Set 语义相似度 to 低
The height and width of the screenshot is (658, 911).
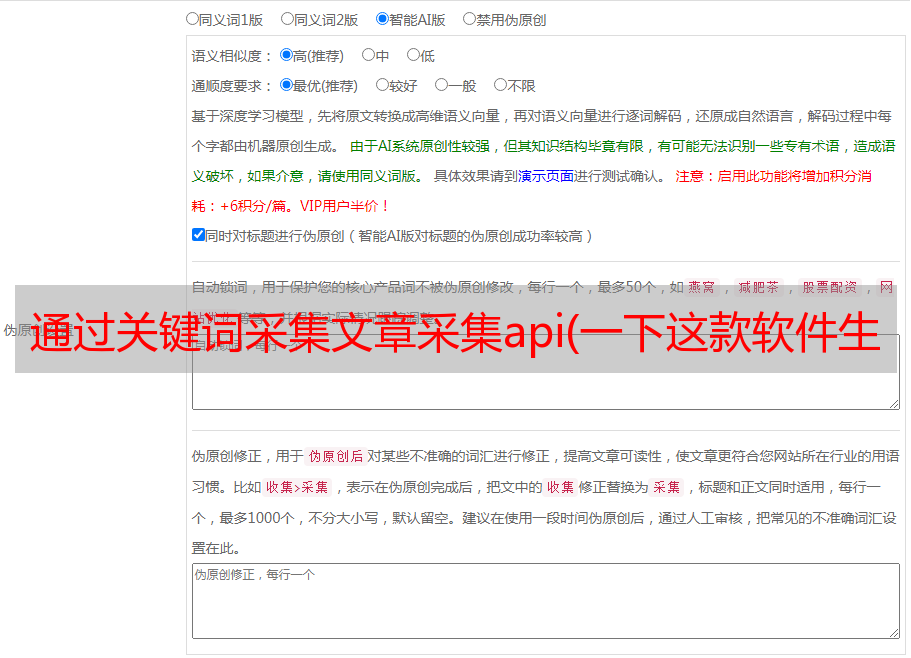coord(413,55)
